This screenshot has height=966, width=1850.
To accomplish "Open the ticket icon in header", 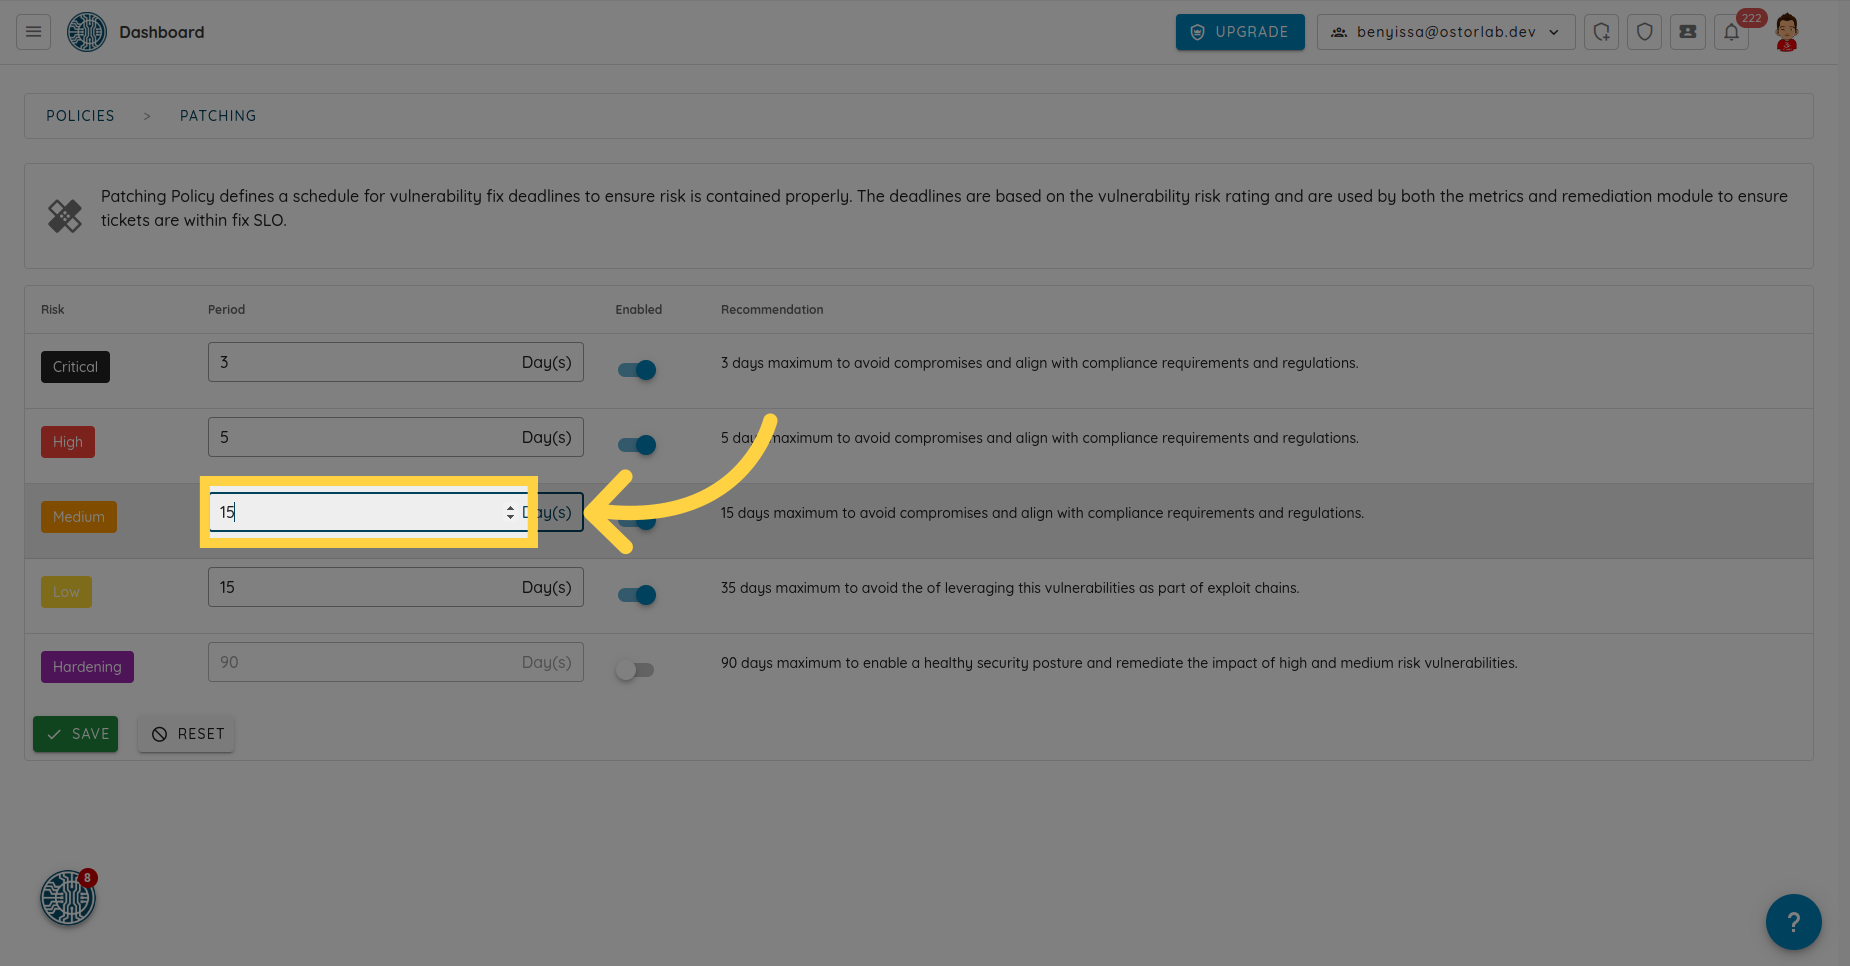I will coord(1687,32).
